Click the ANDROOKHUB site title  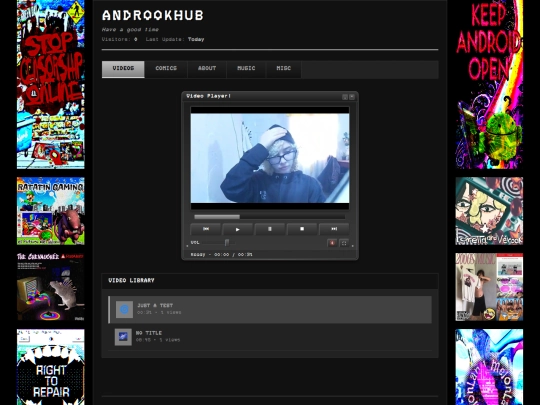153,15
